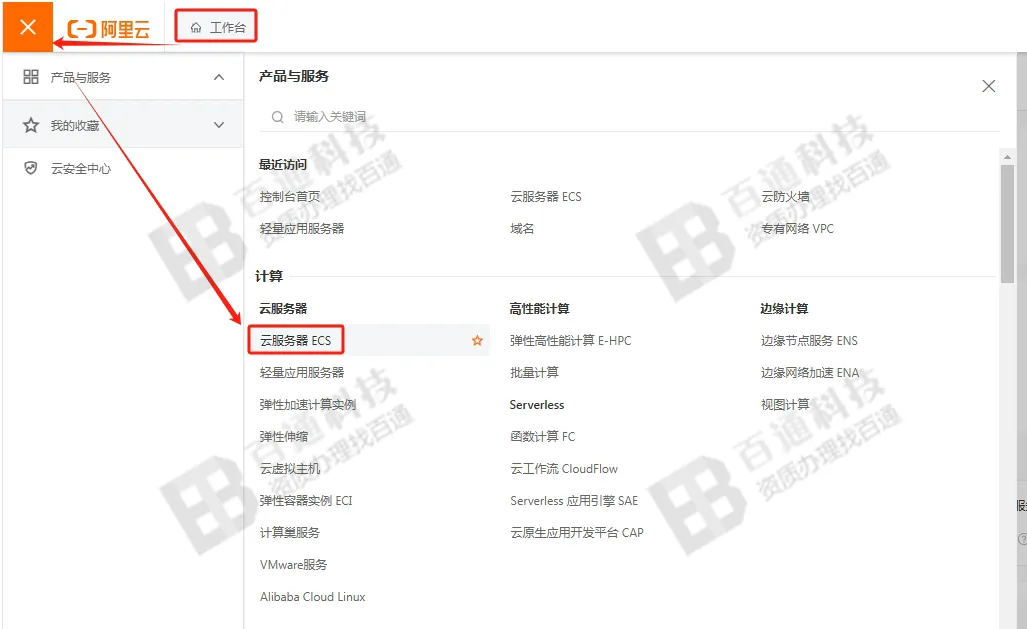
Task: Open 函数计算 FC
Action: pyautogui.click(x=542, y=436)
